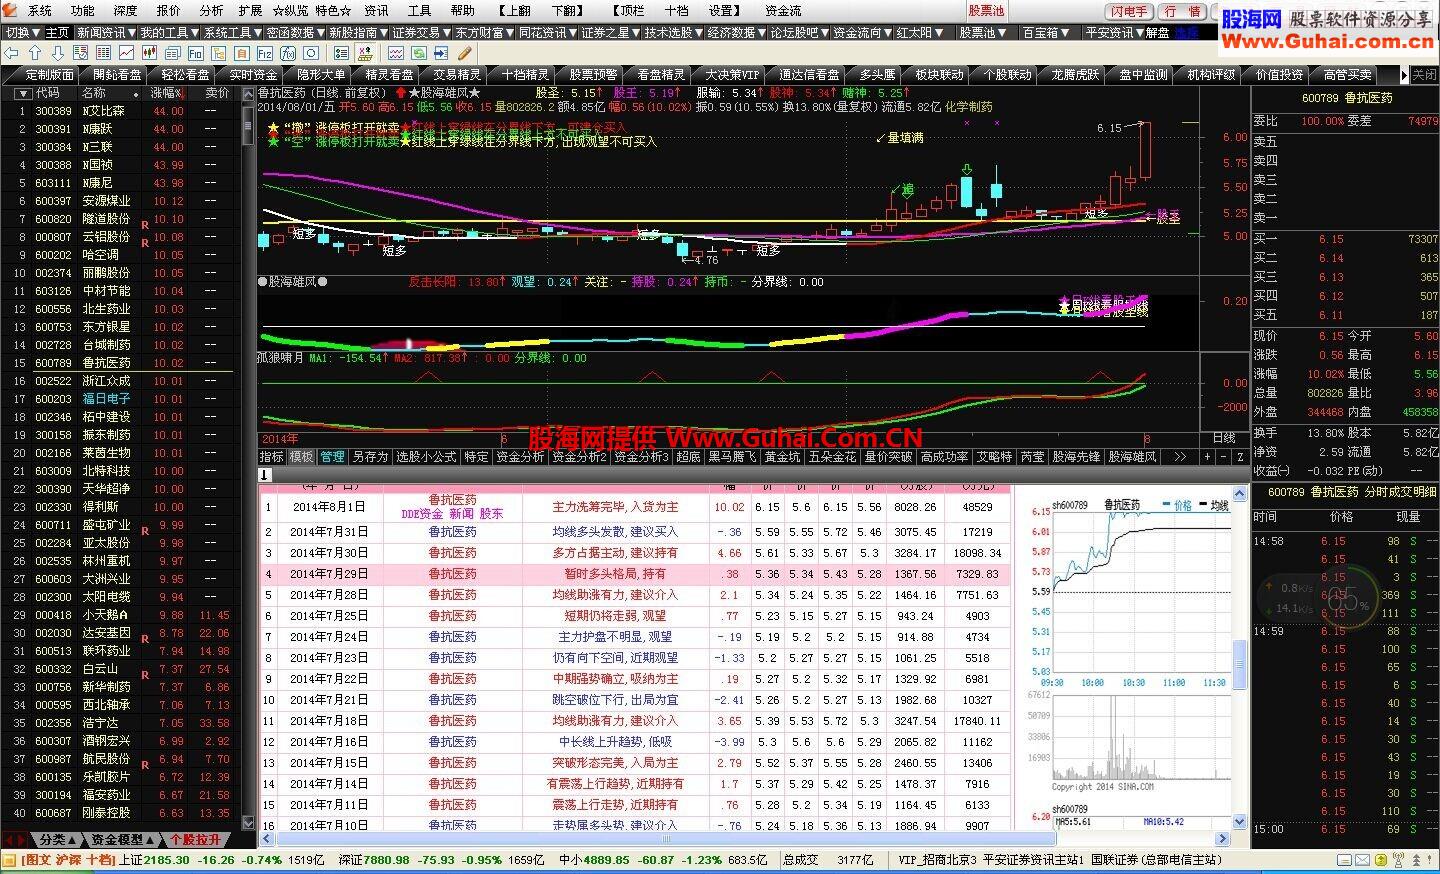Expand the 证券交易 dropdown
The image size is (1440, 874).
click(421, 32)
